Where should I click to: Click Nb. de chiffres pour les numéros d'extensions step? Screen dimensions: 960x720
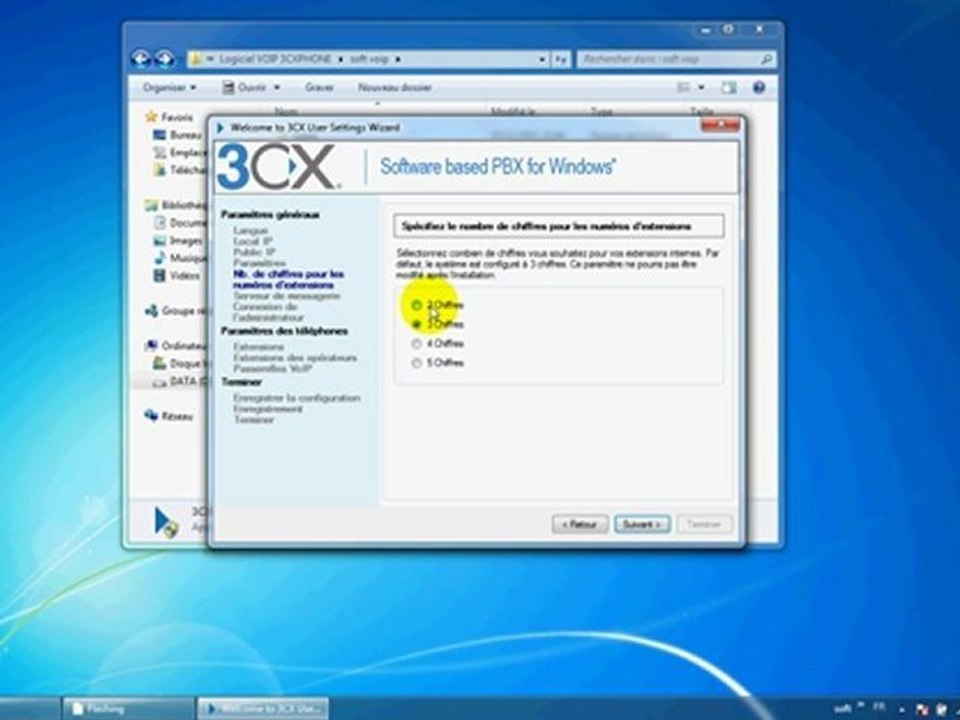(x=288, y=279)
